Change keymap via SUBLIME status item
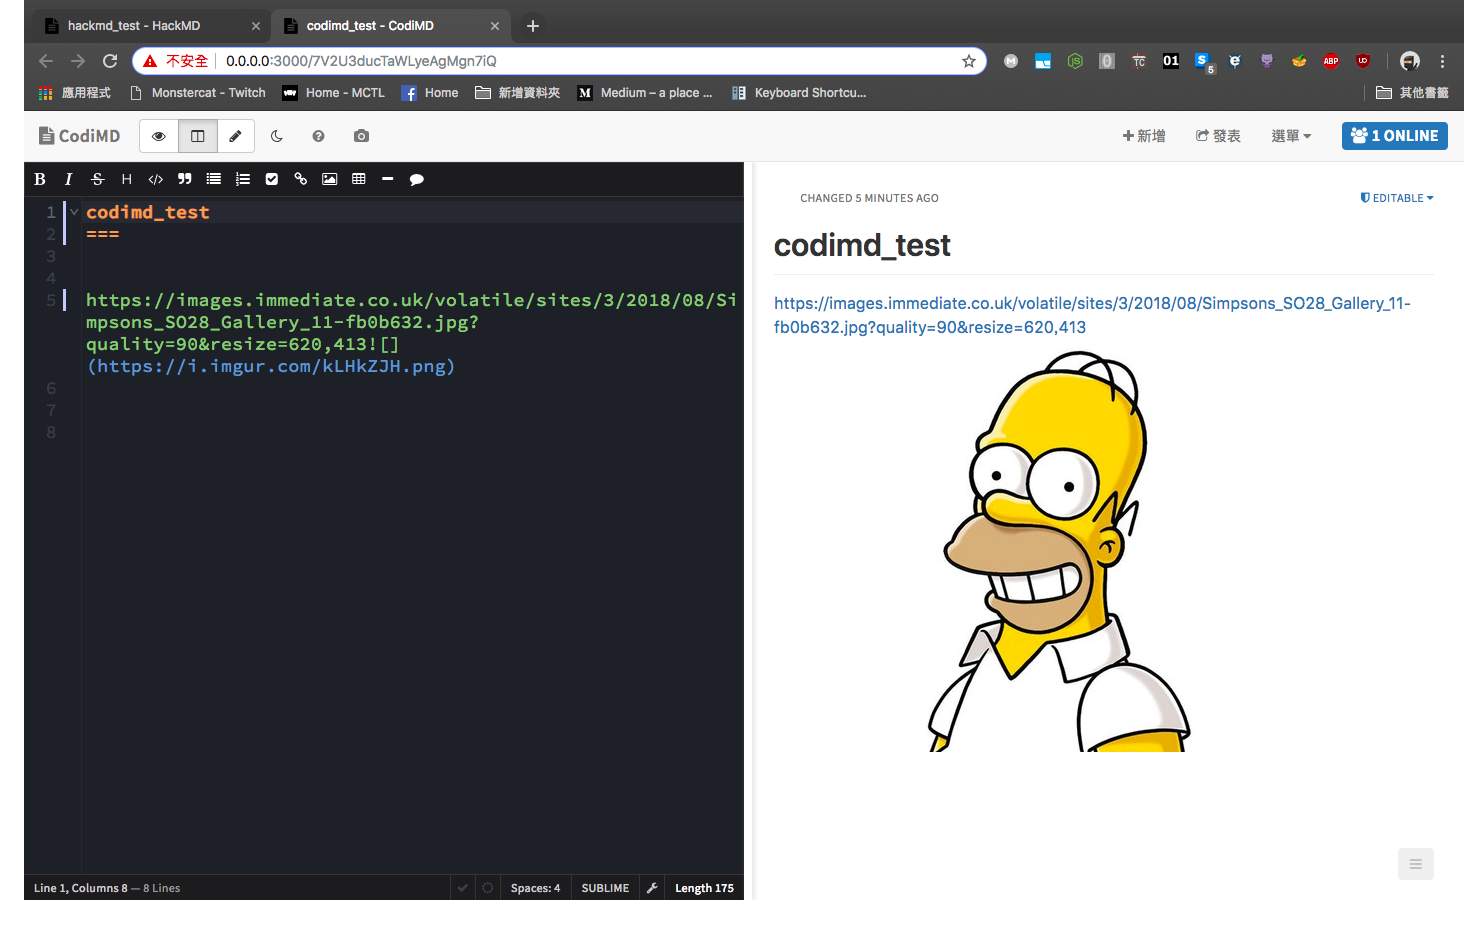 pyautogui.click(x=605, y=888)
